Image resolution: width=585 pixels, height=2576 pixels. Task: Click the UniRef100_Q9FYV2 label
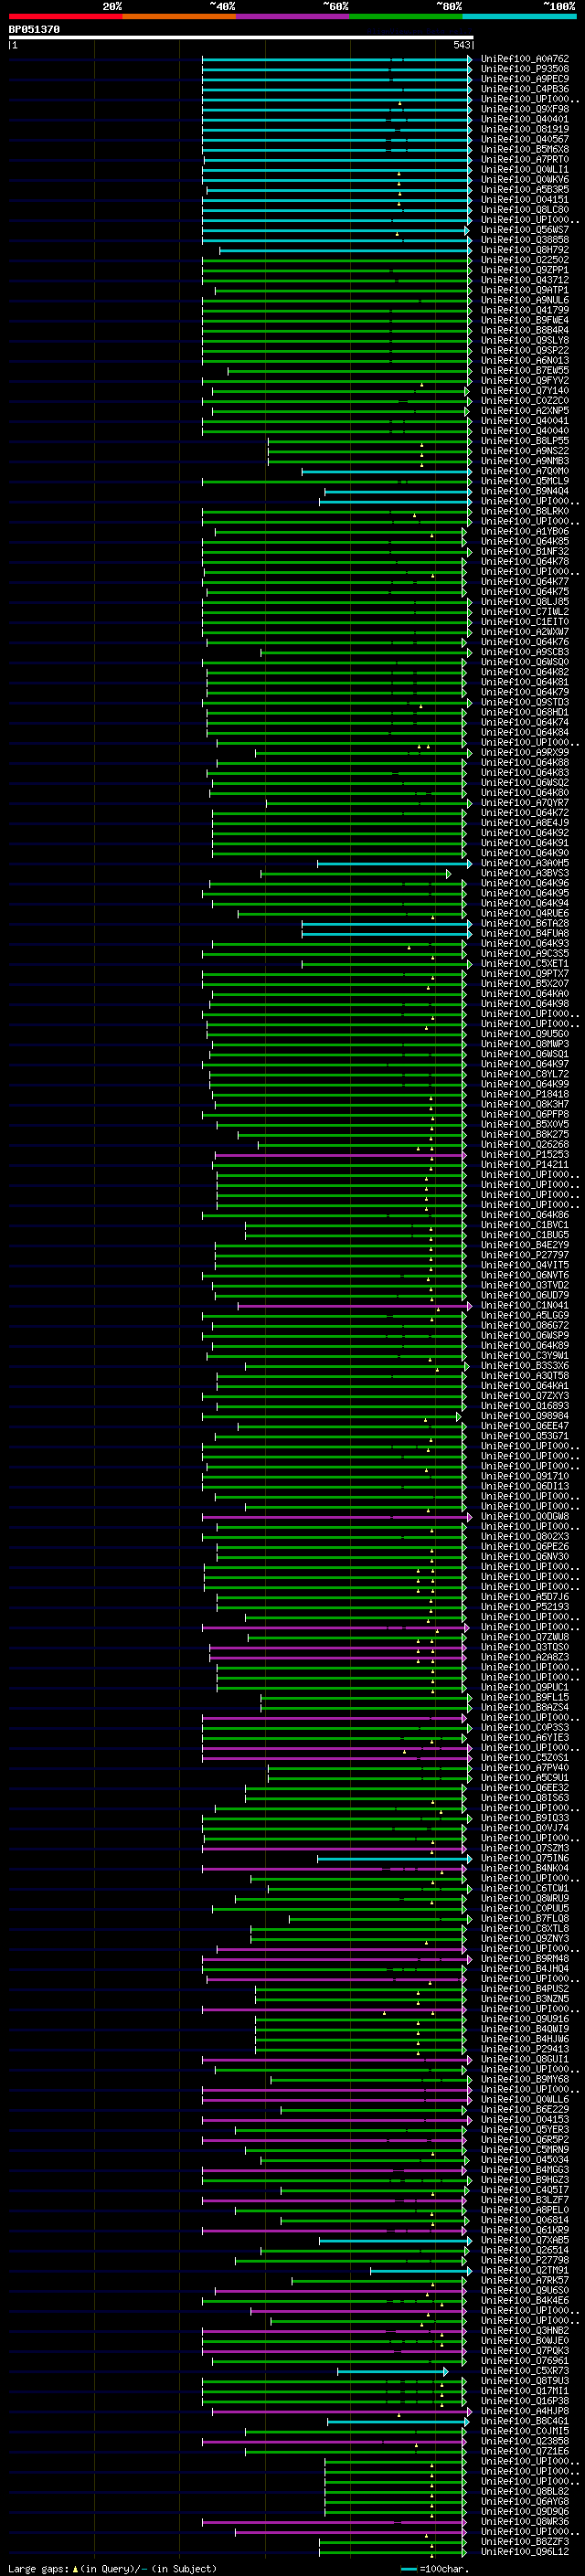[525, 380]
